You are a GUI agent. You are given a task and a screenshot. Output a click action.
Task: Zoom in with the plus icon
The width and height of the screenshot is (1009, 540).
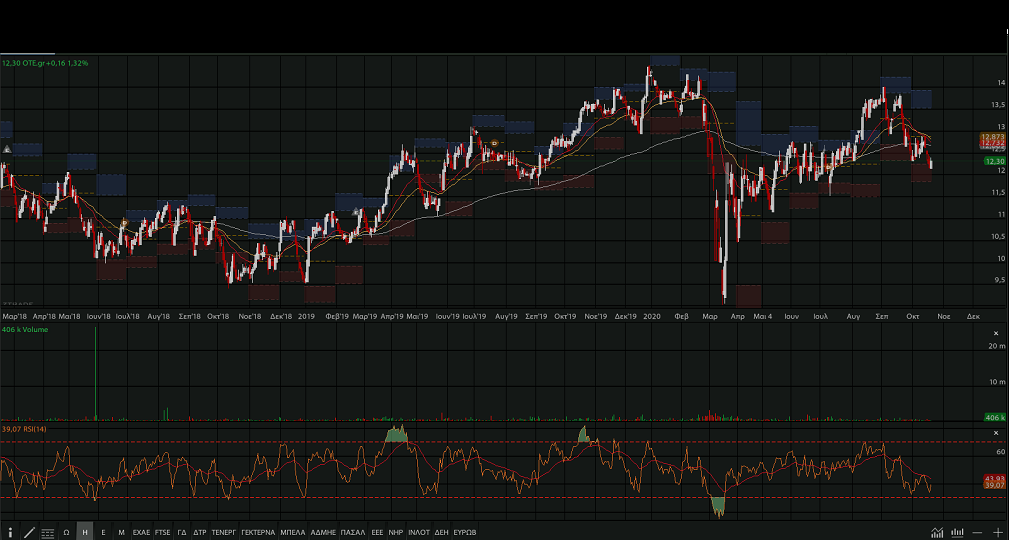(997, 532)
